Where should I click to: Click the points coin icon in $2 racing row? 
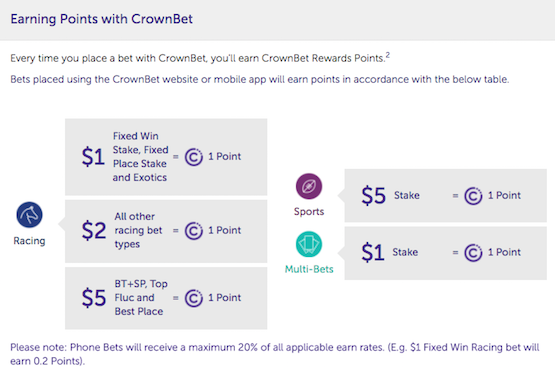pos(194,231)
